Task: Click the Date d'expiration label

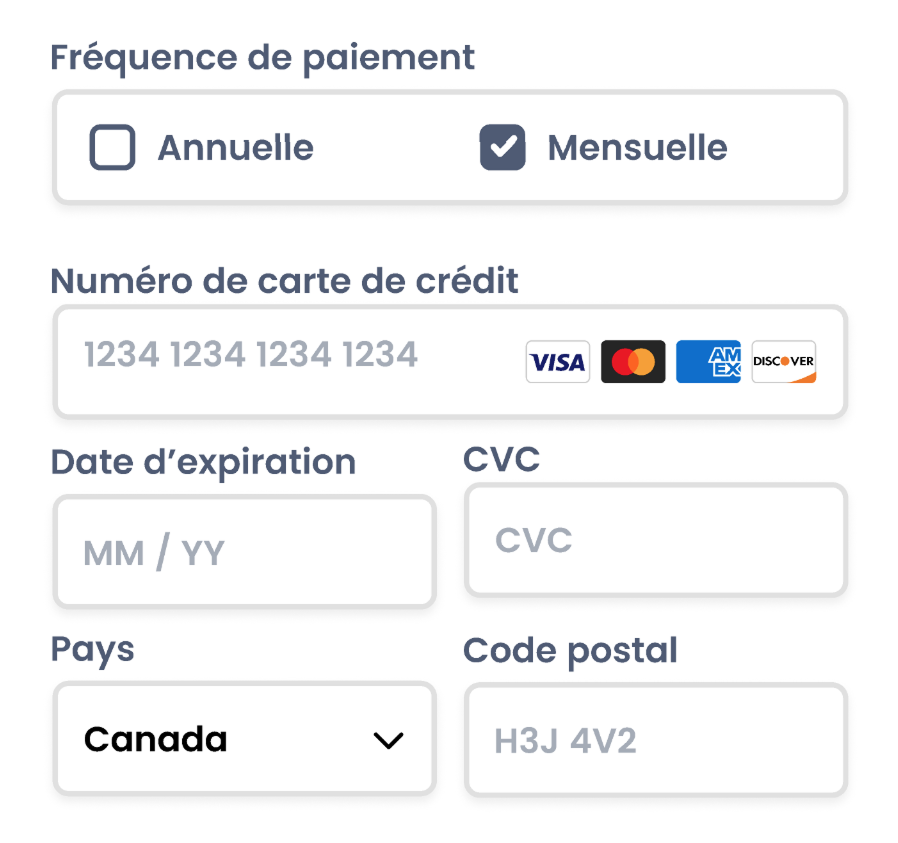Action: (x=203, y=462)
